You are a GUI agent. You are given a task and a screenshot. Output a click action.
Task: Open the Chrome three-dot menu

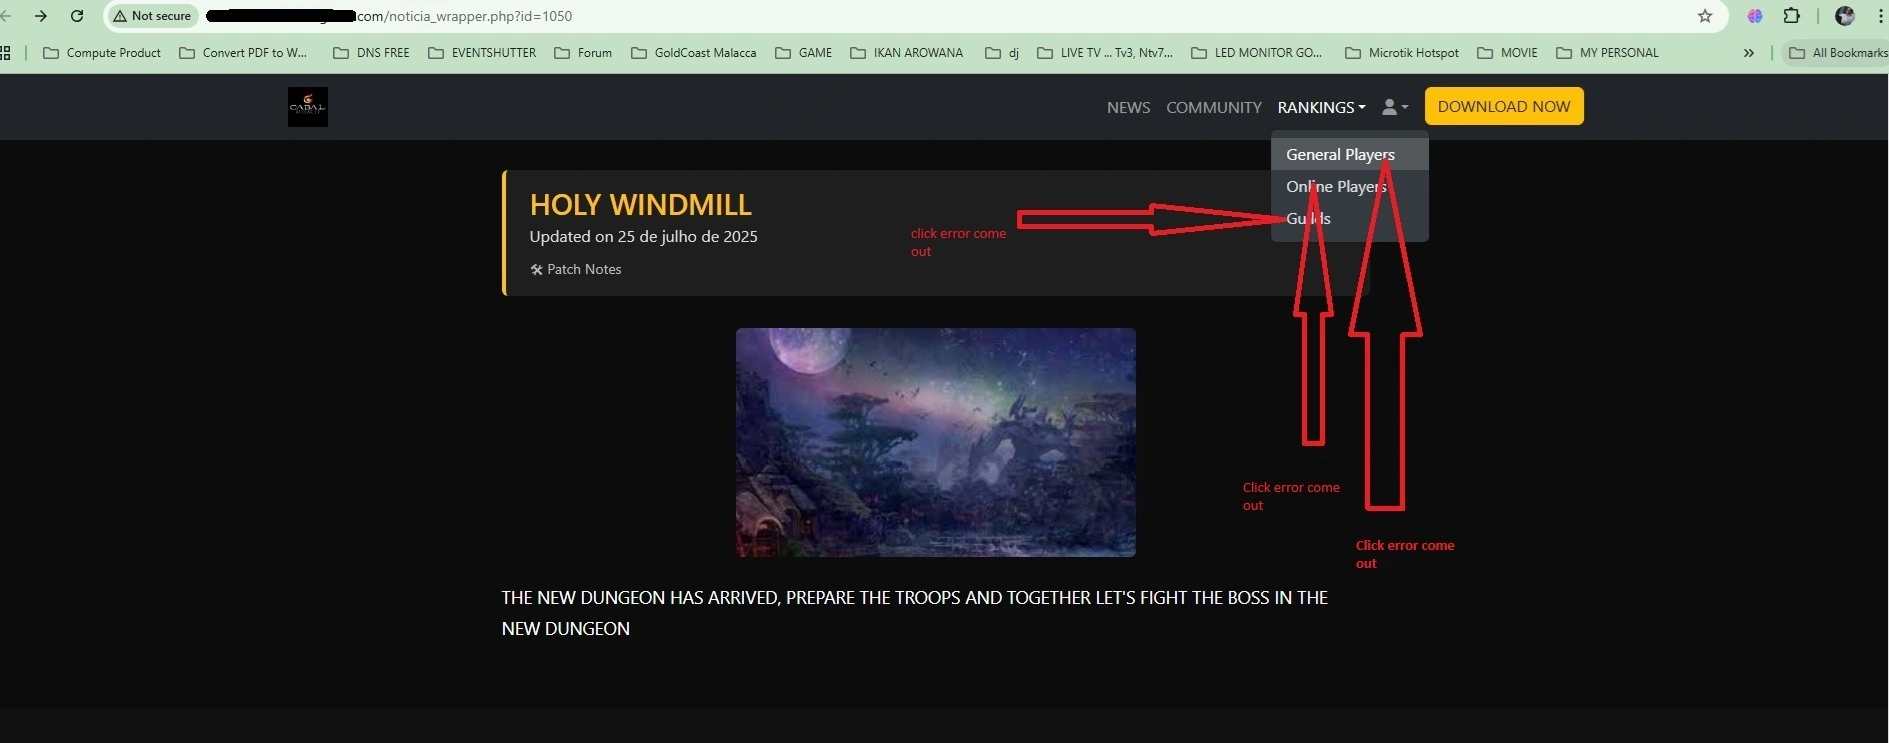(x=1880, y=16)
